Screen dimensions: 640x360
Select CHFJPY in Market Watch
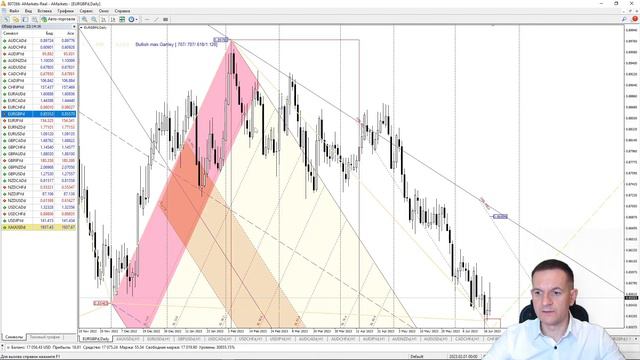coord(39,87)
